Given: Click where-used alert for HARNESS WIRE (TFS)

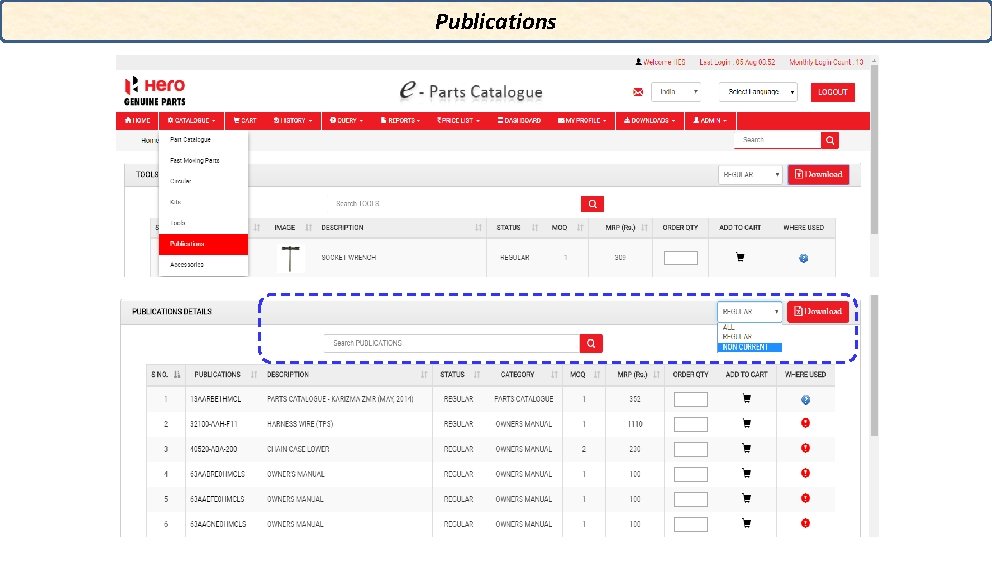Looking at the screenshot, I should pos(805,423).
